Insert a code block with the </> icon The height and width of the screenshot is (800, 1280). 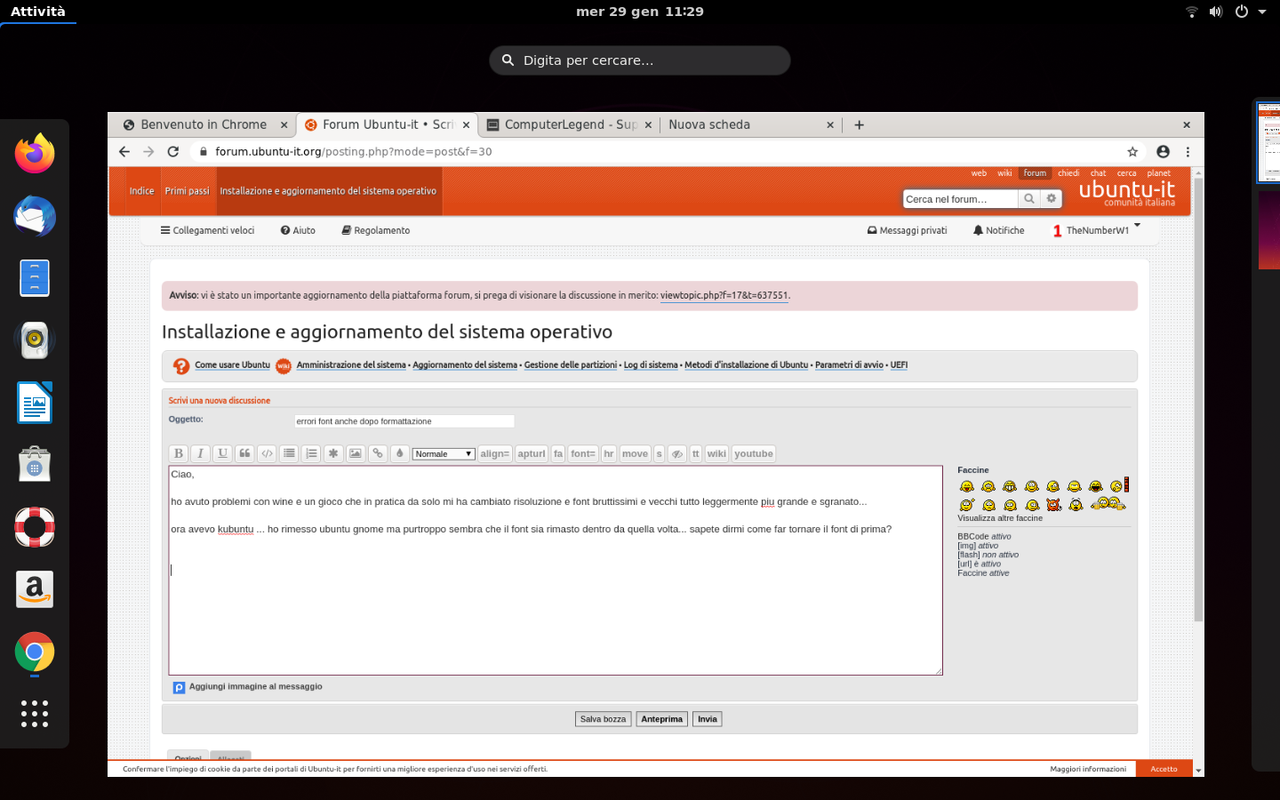point(267,453)
